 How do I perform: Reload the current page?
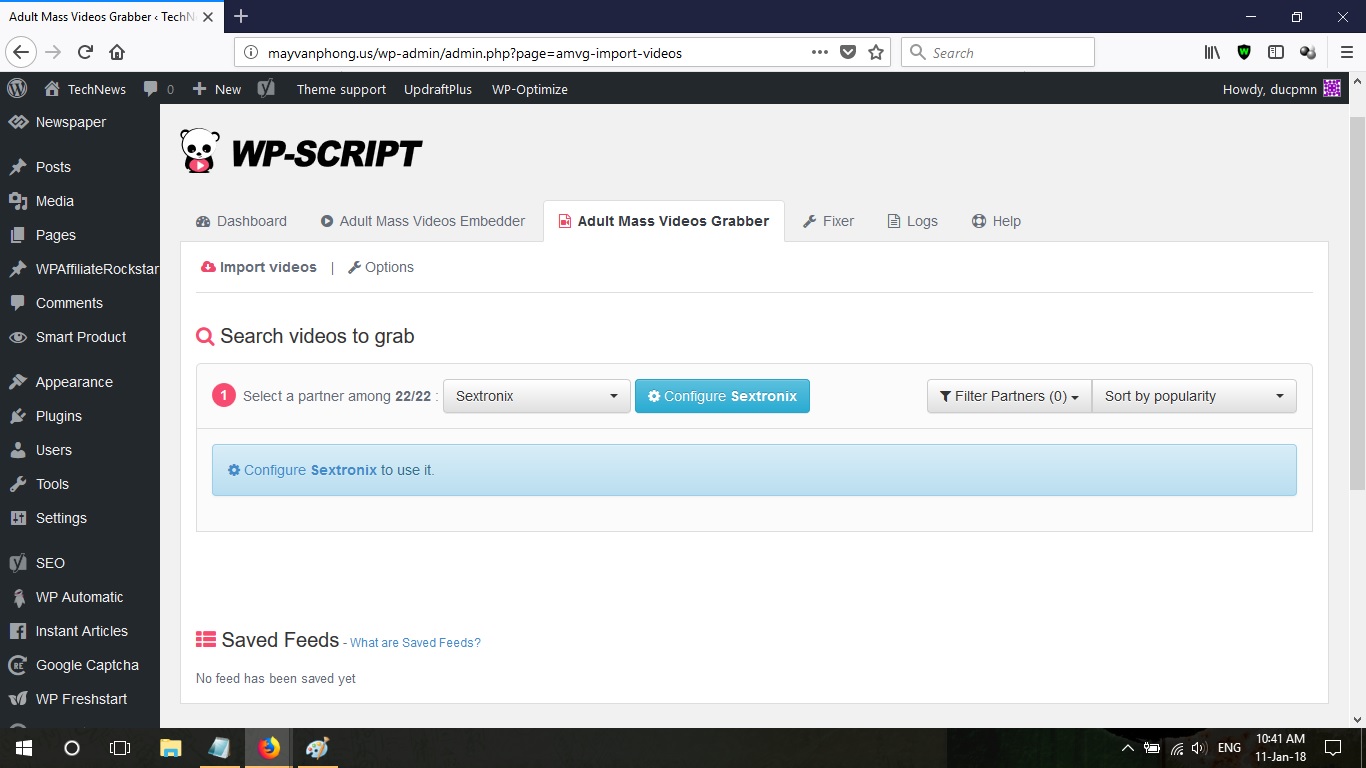pyautogui.click(x=86, y=53)
